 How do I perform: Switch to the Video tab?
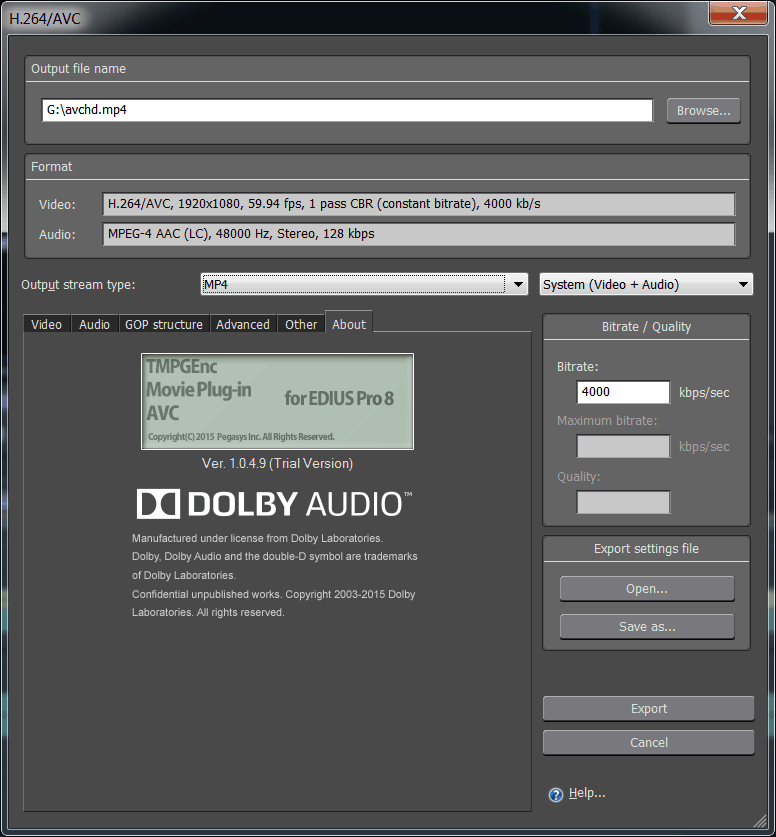click(46, 324)
